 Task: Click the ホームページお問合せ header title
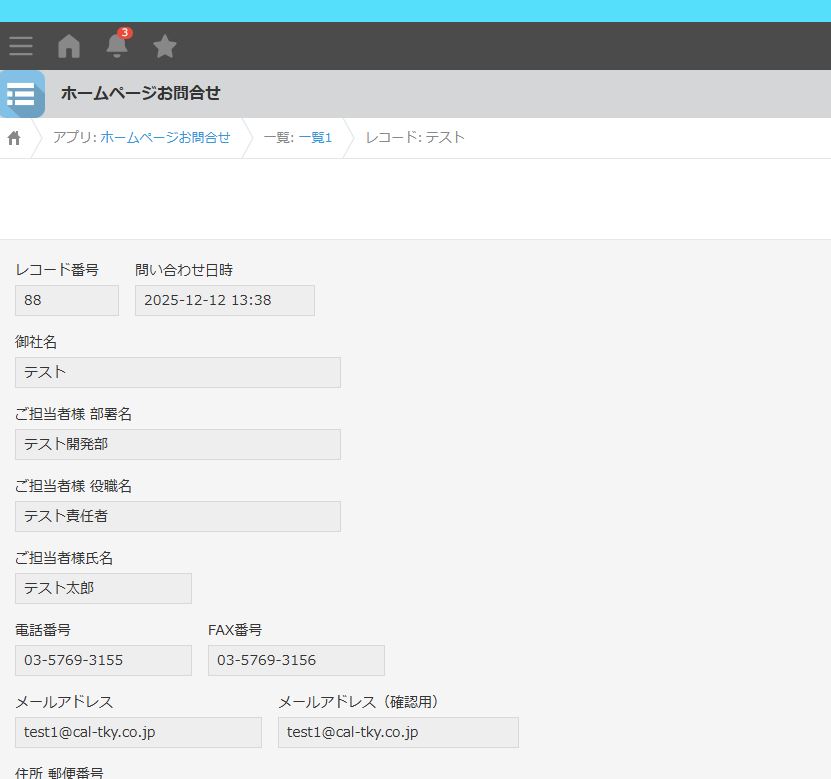coord(140,94)
